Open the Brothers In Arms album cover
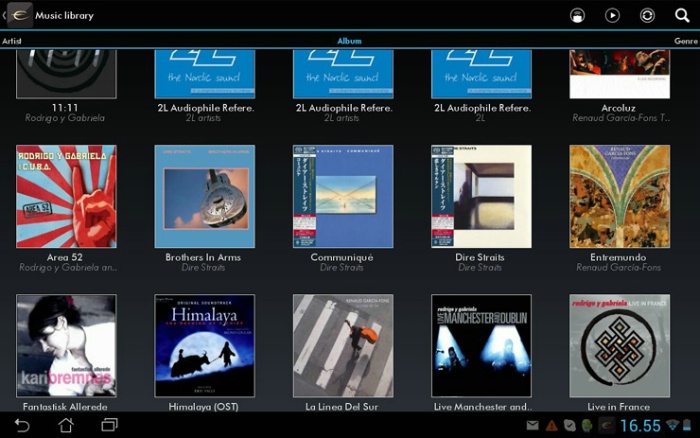 click(205, 196)
